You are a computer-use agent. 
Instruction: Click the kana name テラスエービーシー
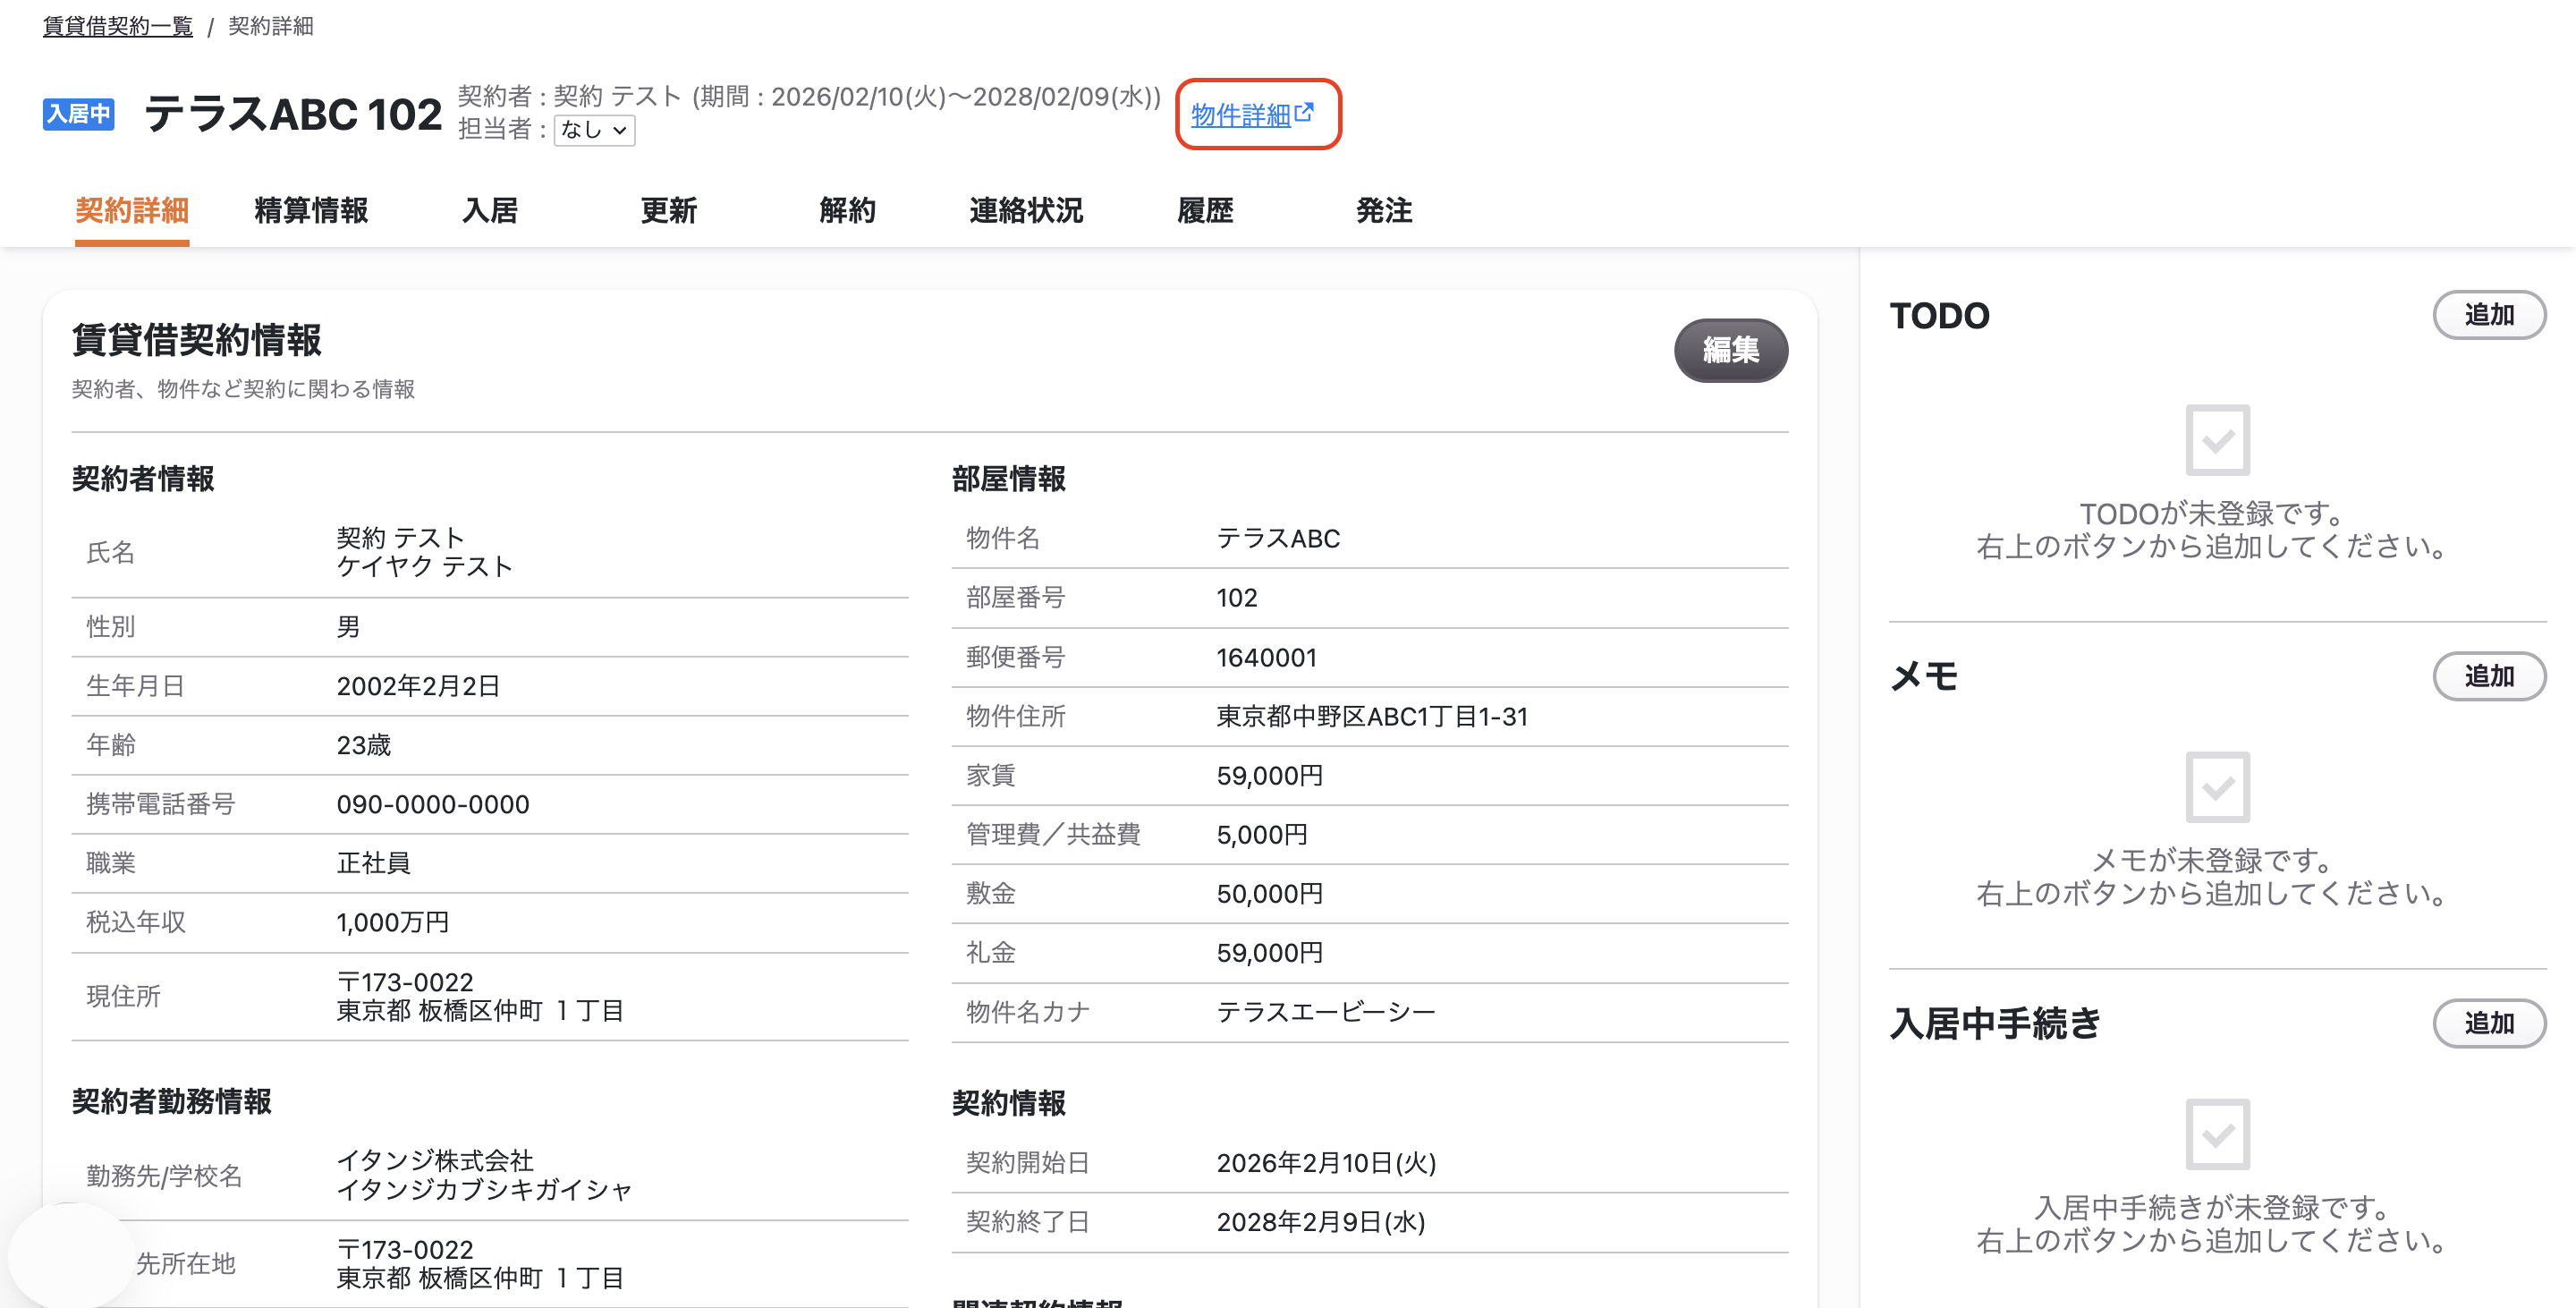[x=1326, y=1011]
